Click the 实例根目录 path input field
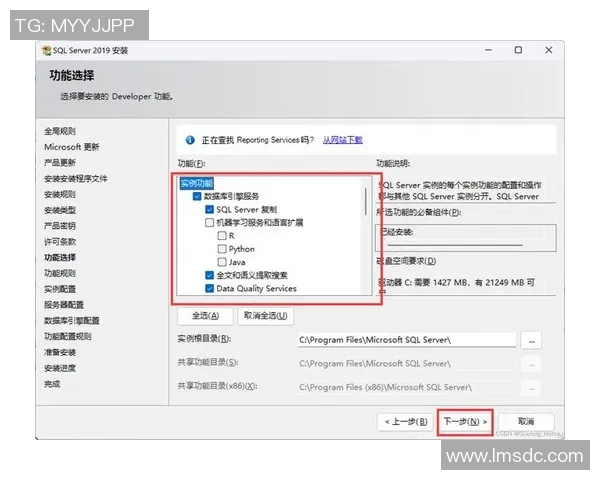Viewport: 600px width, 480px height. pyautogui.click(x=406, y=340)
